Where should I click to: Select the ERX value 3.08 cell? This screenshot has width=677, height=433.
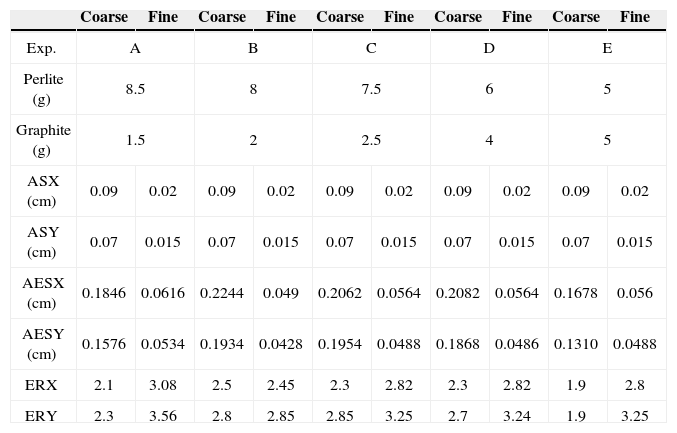pyautogui.click(x=163, y=384)
